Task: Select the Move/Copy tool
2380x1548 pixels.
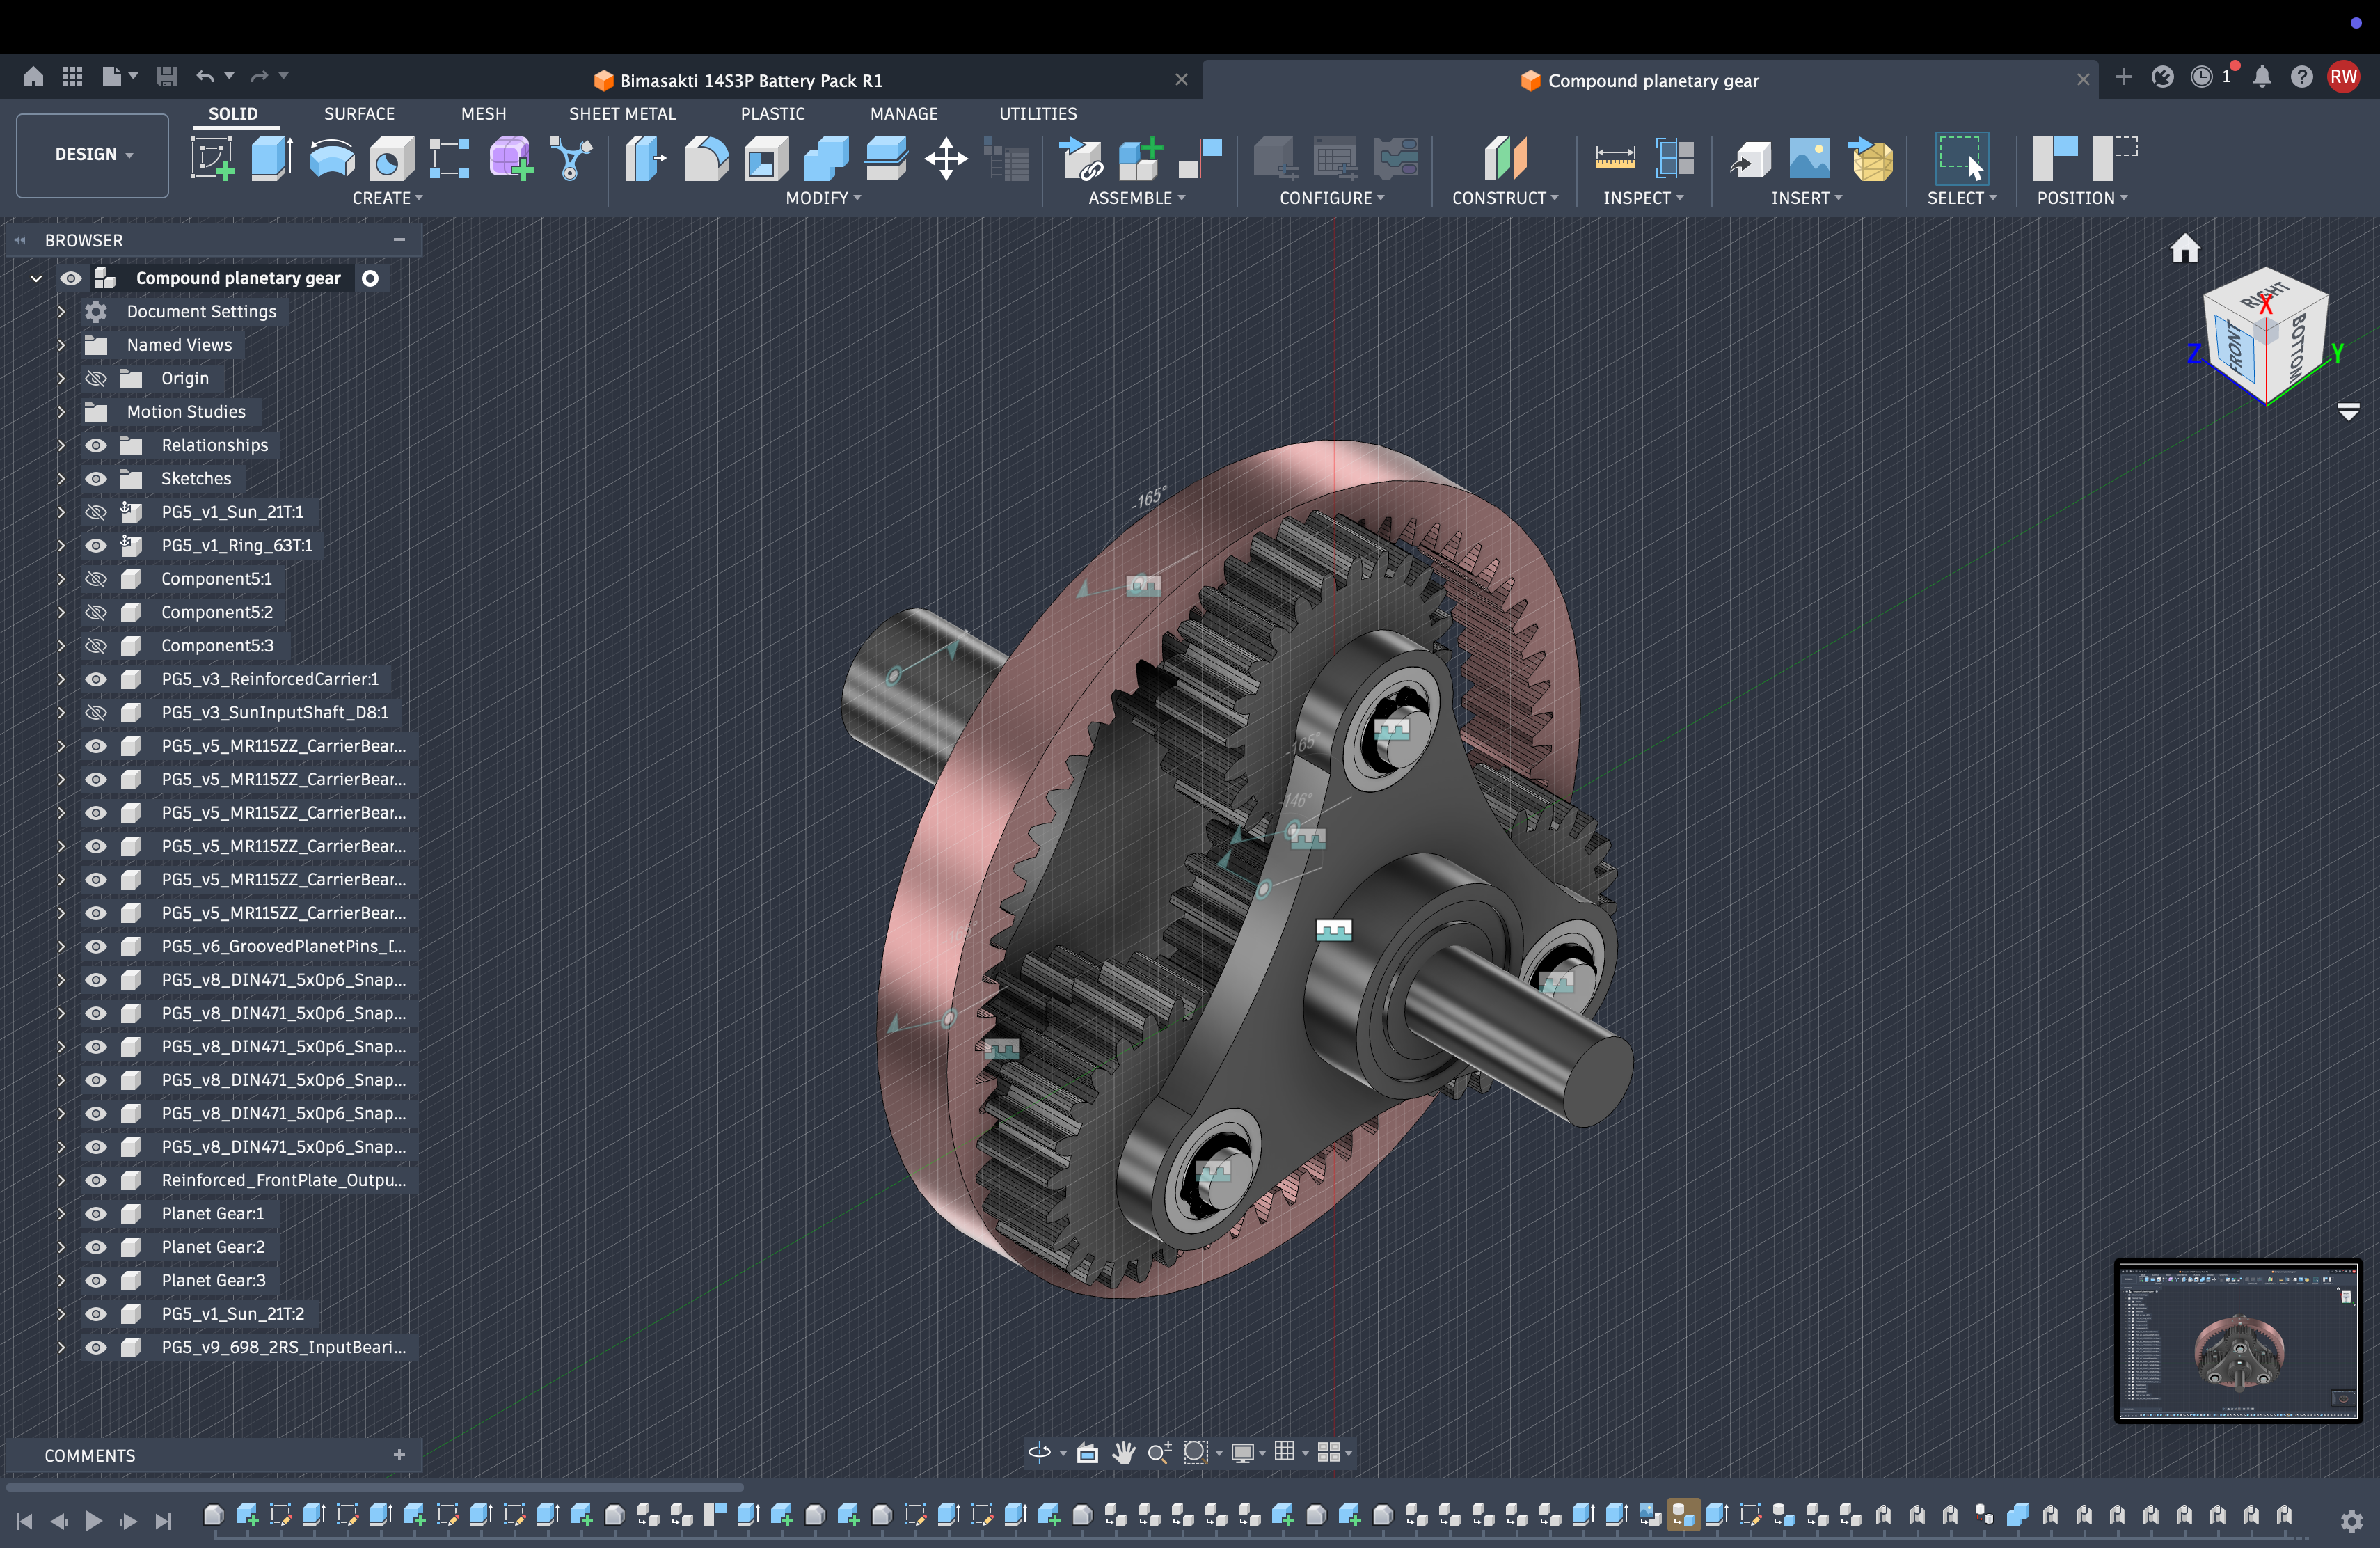Action: coord(946,159)
